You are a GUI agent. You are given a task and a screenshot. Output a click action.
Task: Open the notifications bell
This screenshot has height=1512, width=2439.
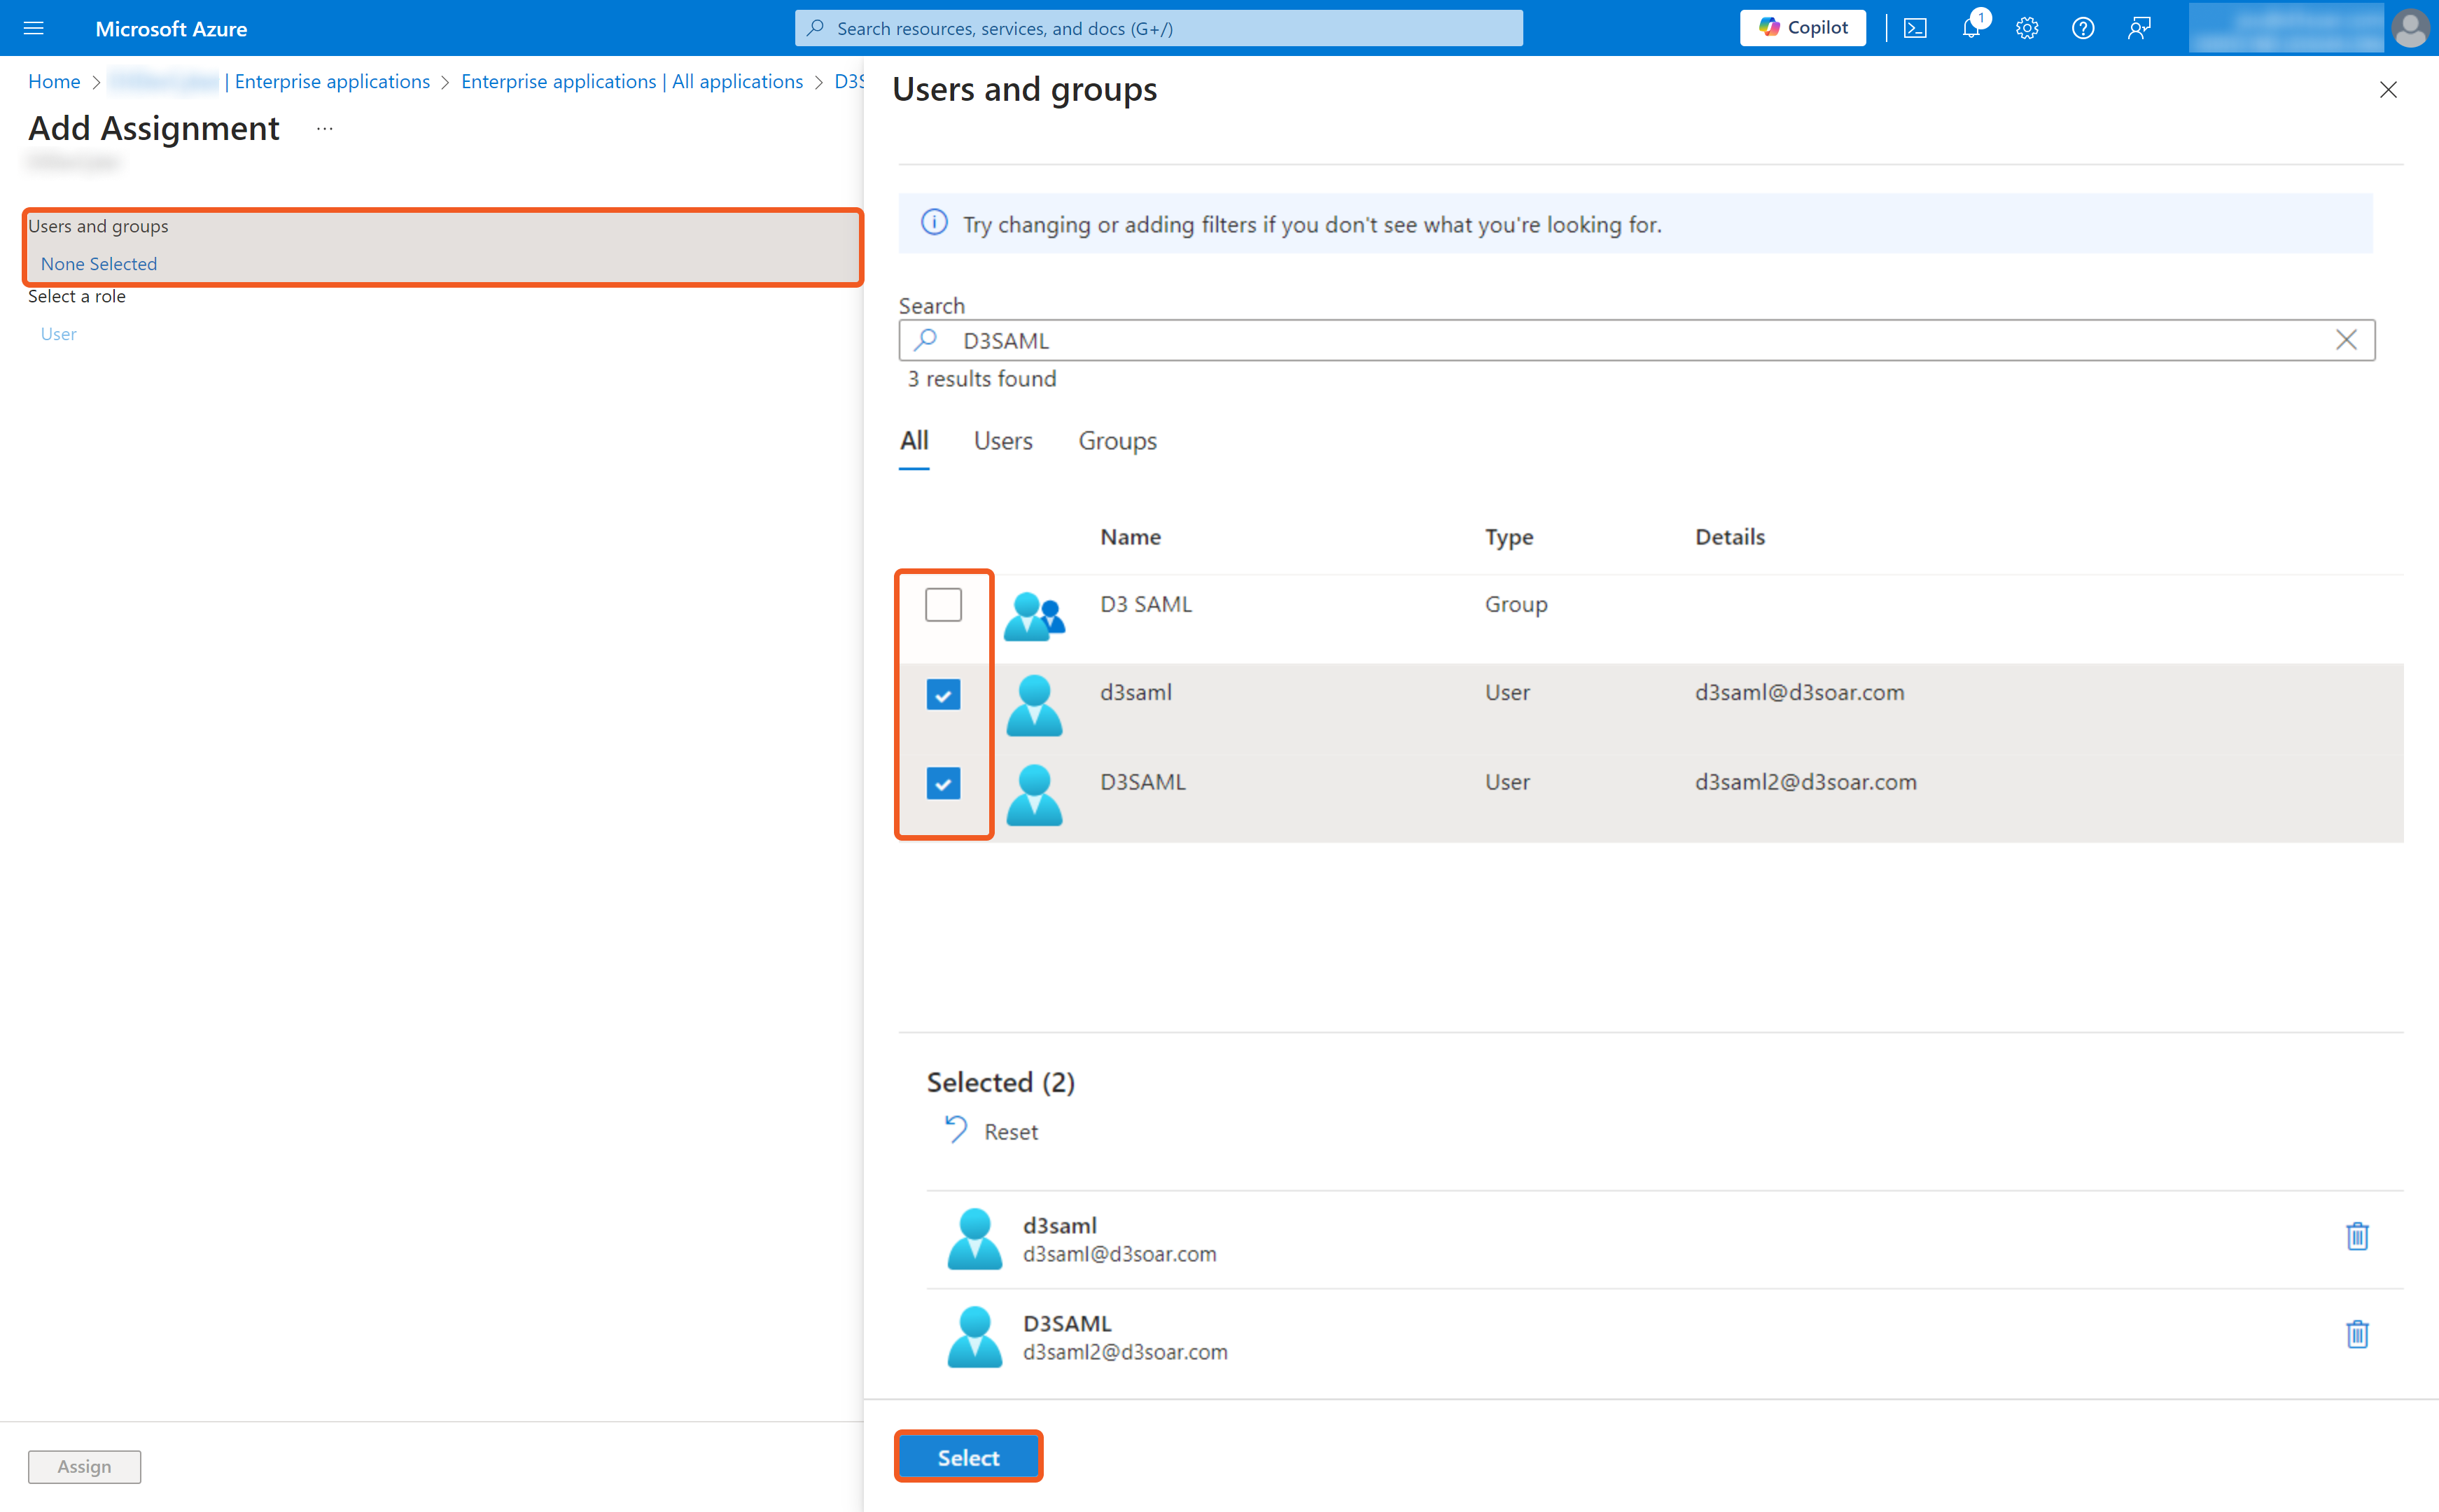pos(1971,28)
